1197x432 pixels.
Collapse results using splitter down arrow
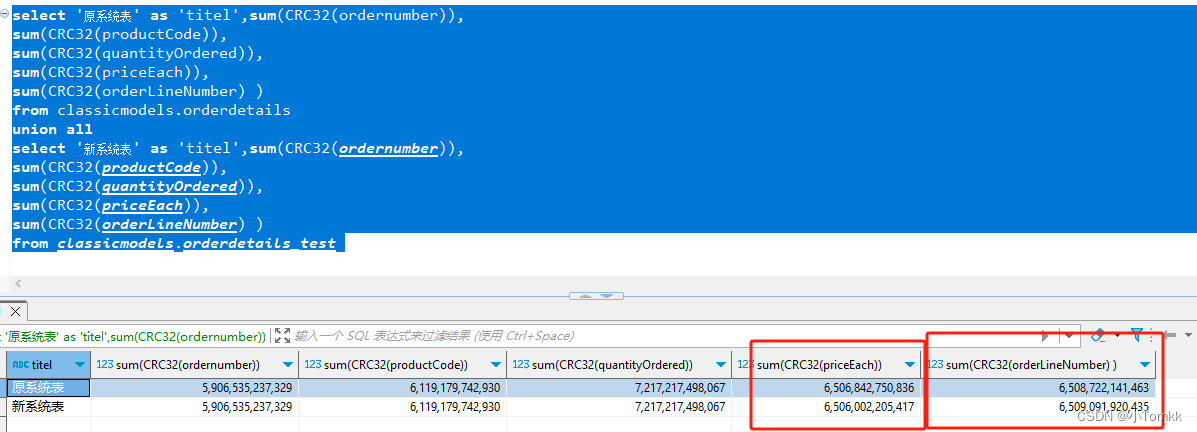click(608, 296)
